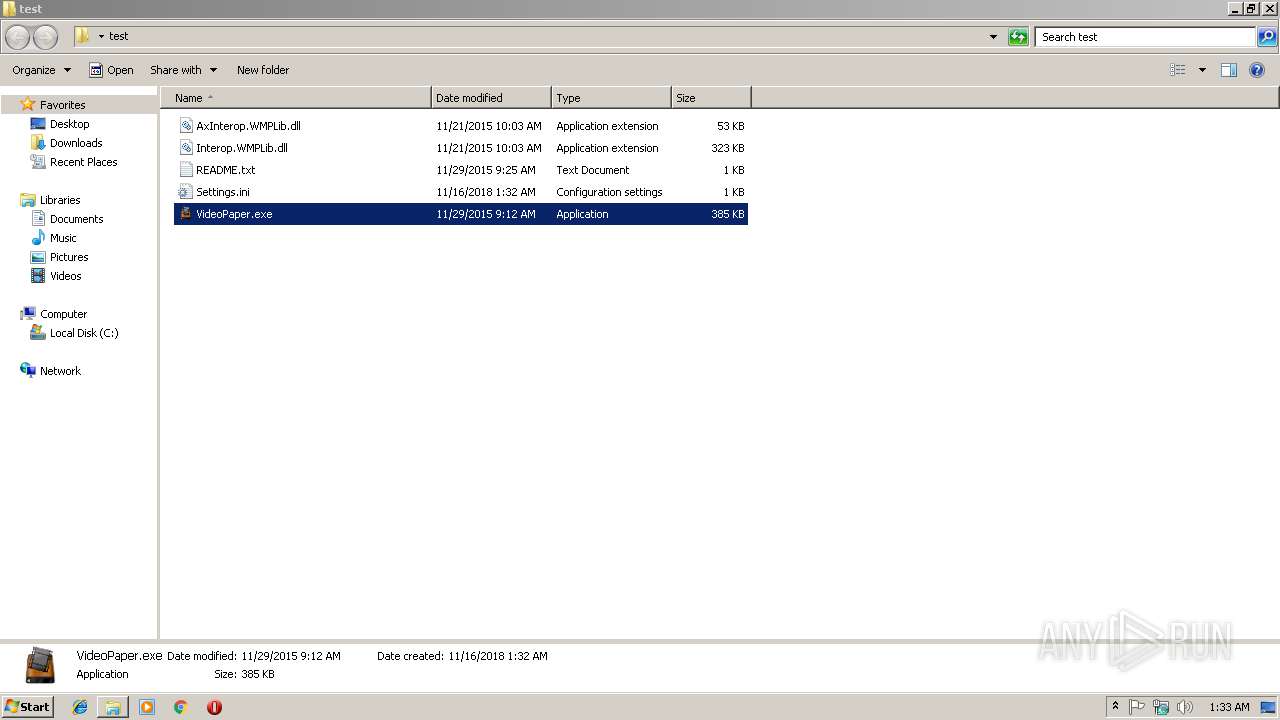The height and width of the screenshot is (720, 1280).
Task: Sort files by Date modified column
Action: click(x=491, y=98)
